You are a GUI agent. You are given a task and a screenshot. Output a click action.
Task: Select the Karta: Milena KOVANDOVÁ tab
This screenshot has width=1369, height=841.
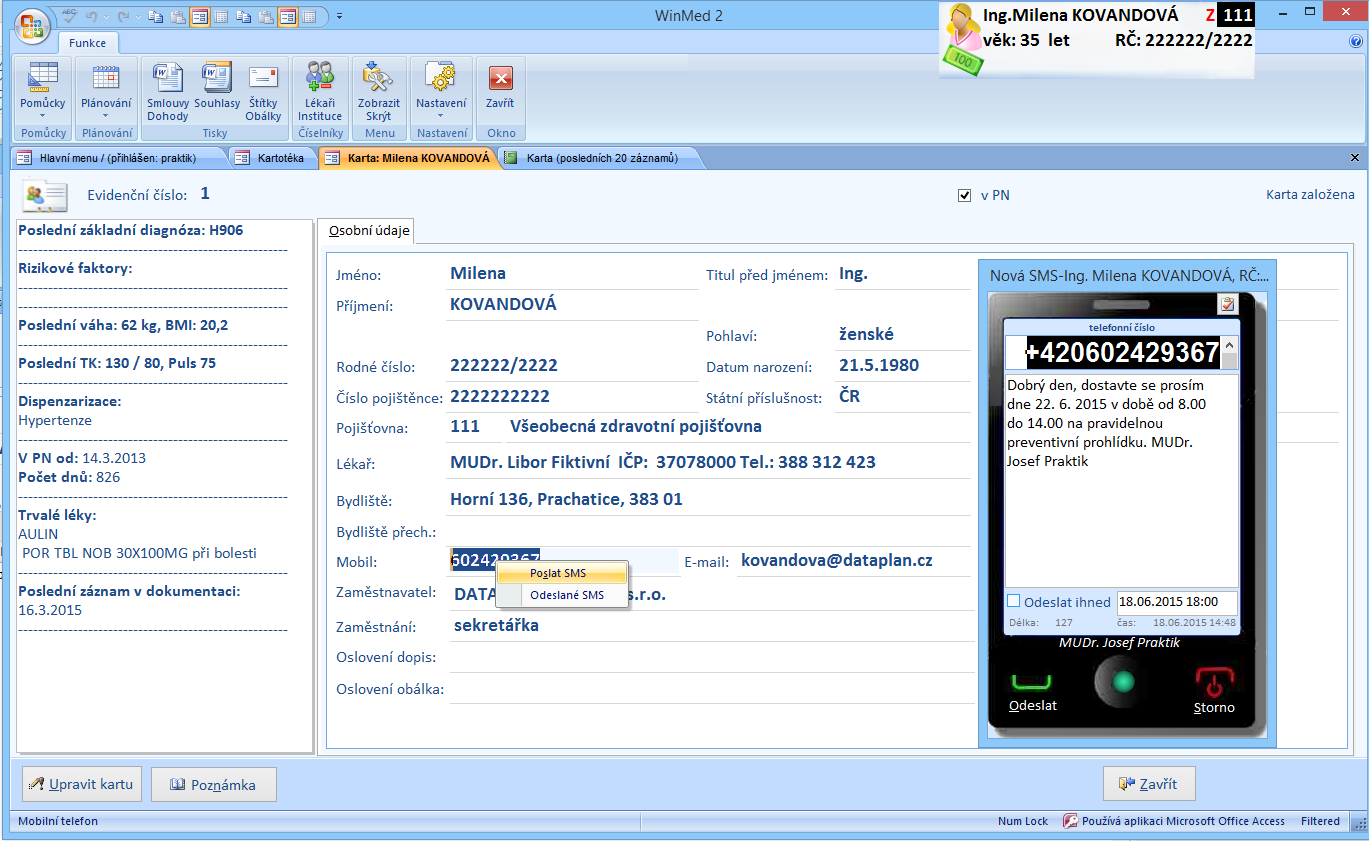pyautogui.click(x=408, y=158)
